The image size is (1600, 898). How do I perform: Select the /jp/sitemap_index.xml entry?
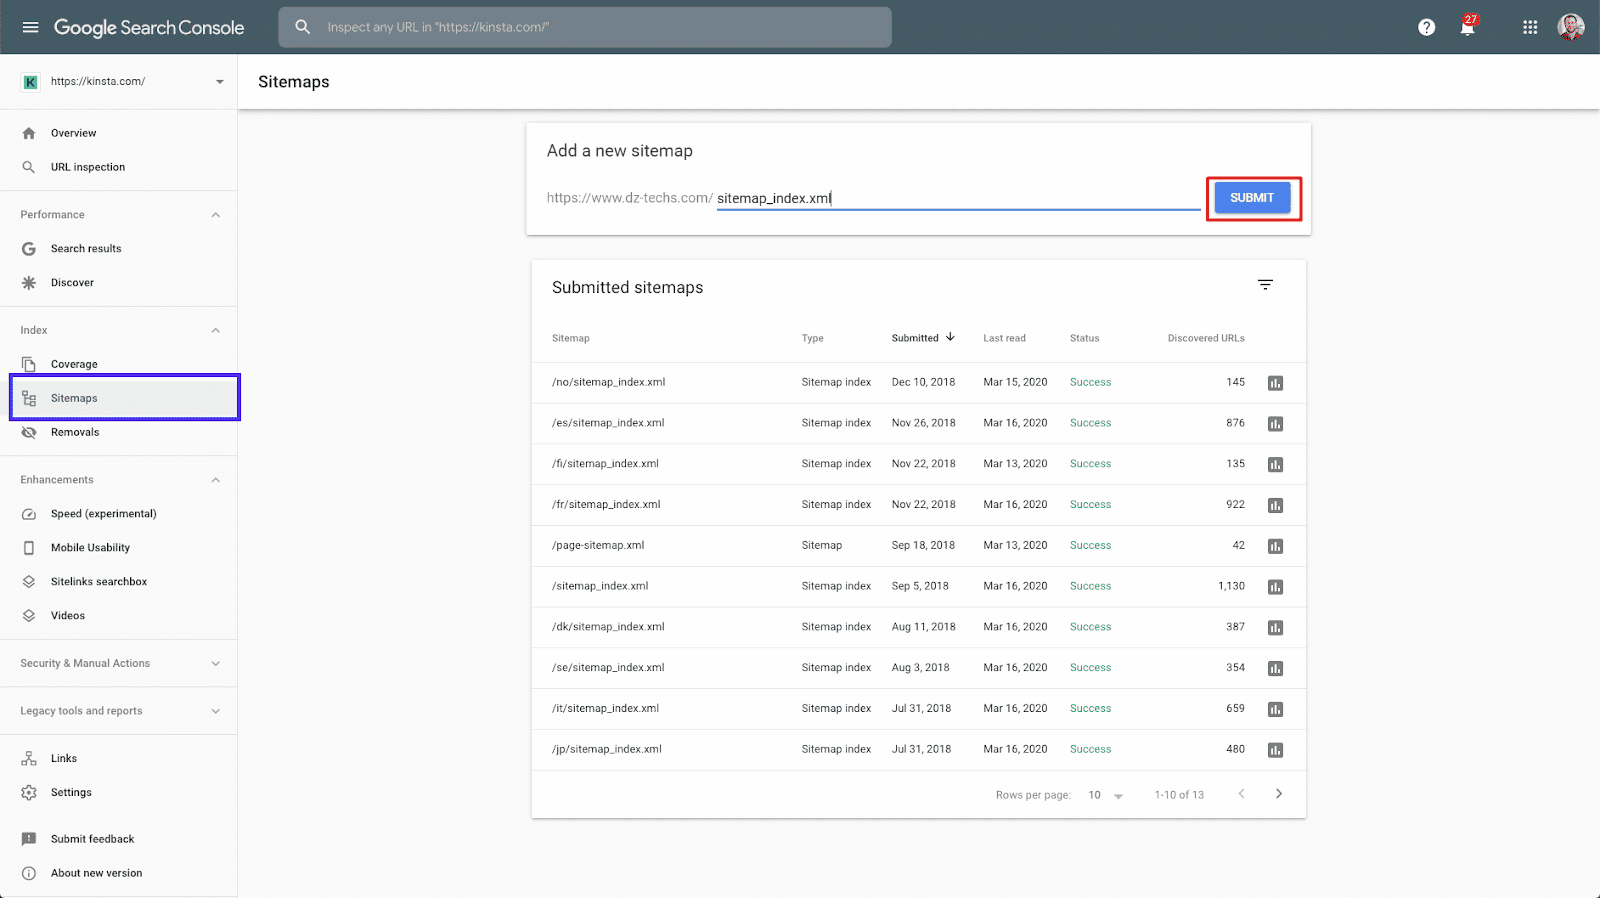[607, 749]
